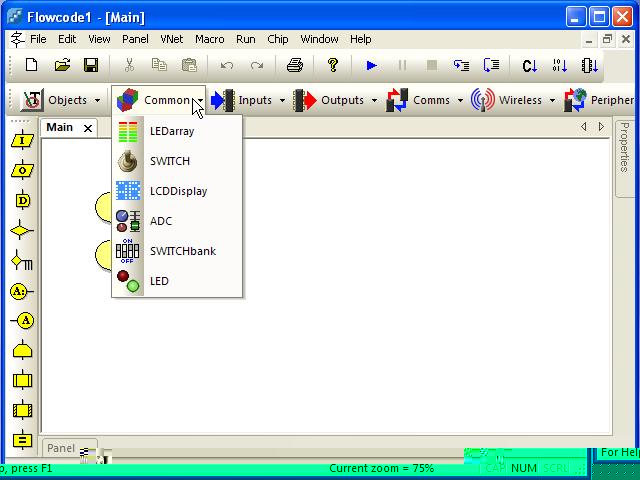The height and width of the screenshot is (480, 640).
Task: Open the Peripheral components dropdown
Action: (x=600, y=100)
